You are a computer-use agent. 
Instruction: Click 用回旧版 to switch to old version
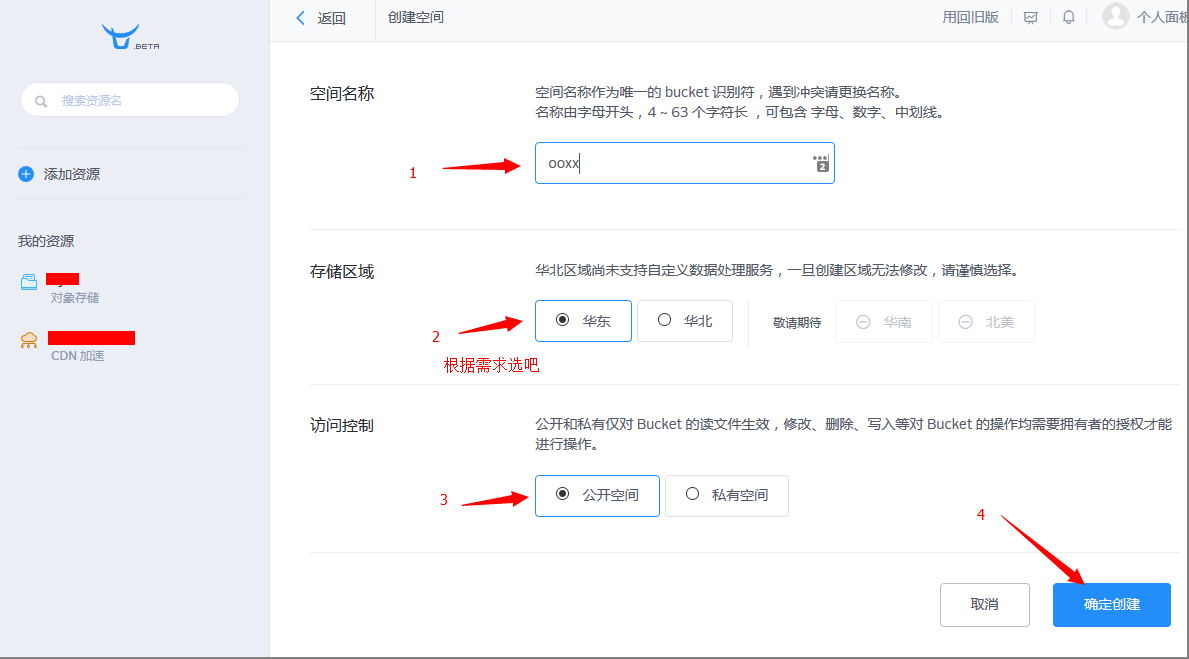pyautogui.click(x=970, y=17)
